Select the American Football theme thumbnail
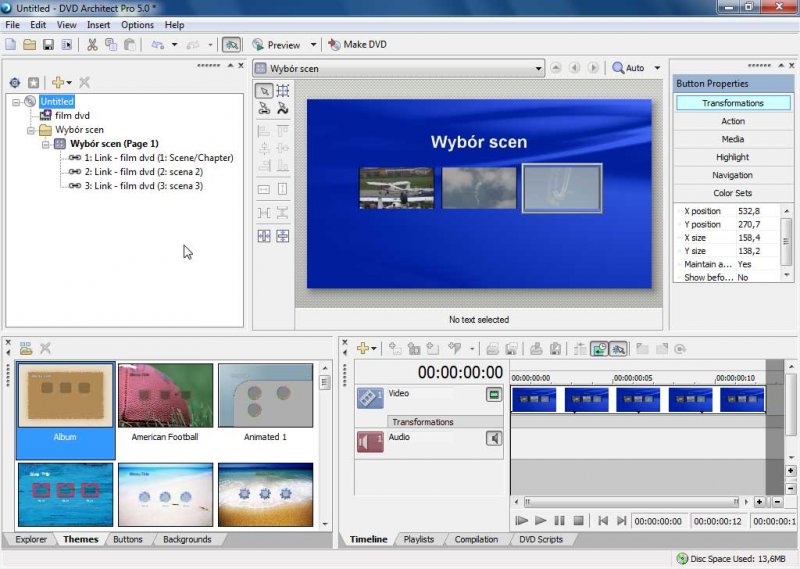The width and height of the screenshot is (800, 569). click(165, 397)
